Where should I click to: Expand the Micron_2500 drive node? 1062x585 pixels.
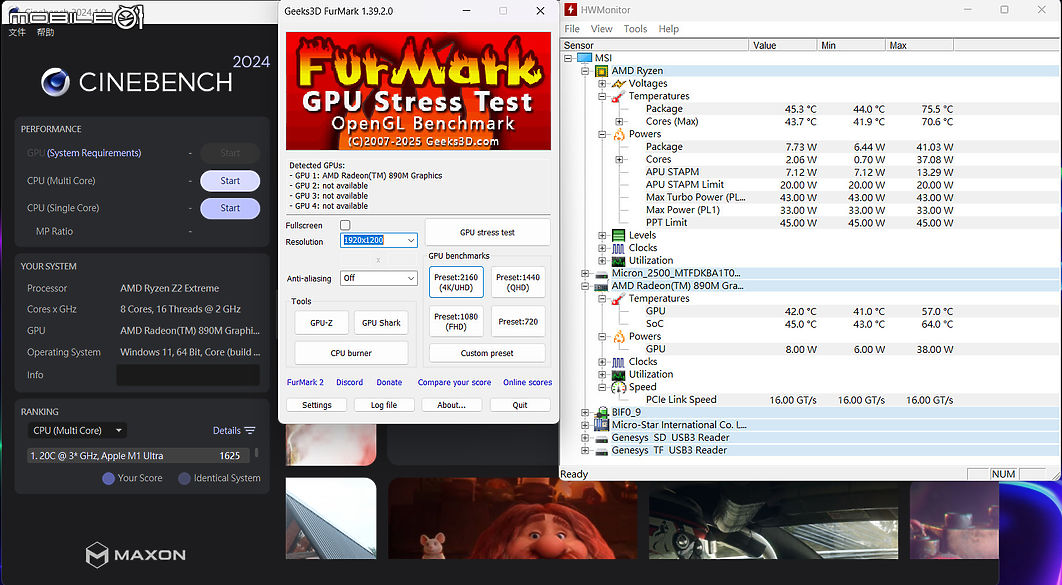pos(585,274)
